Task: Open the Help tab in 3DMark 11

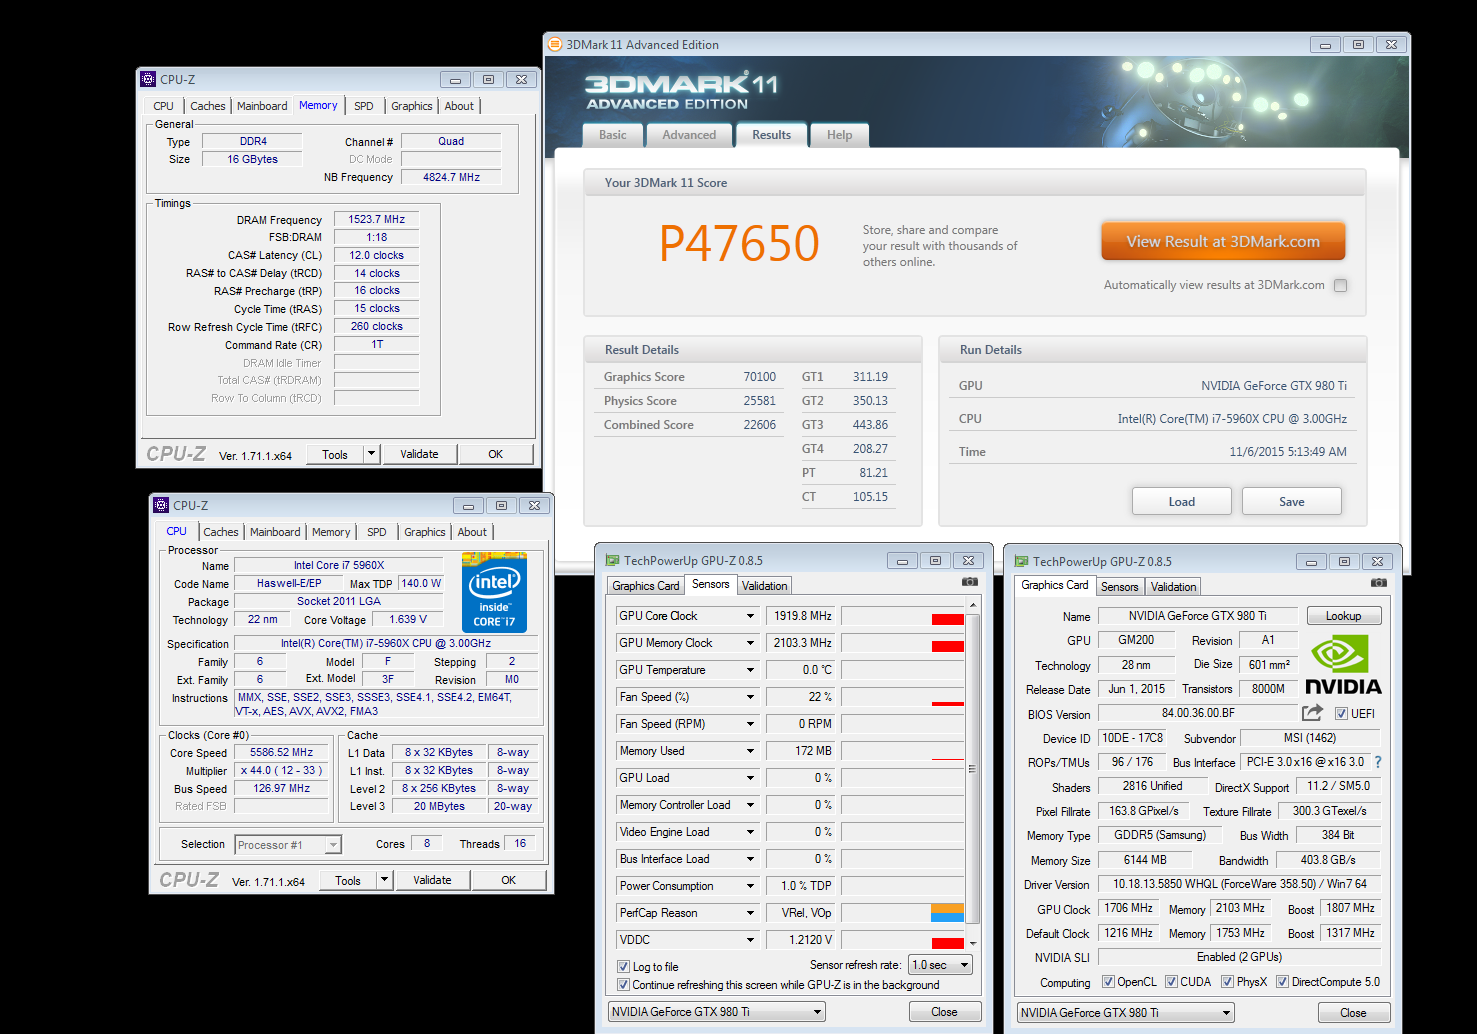Action: click(x=839, y=135)
